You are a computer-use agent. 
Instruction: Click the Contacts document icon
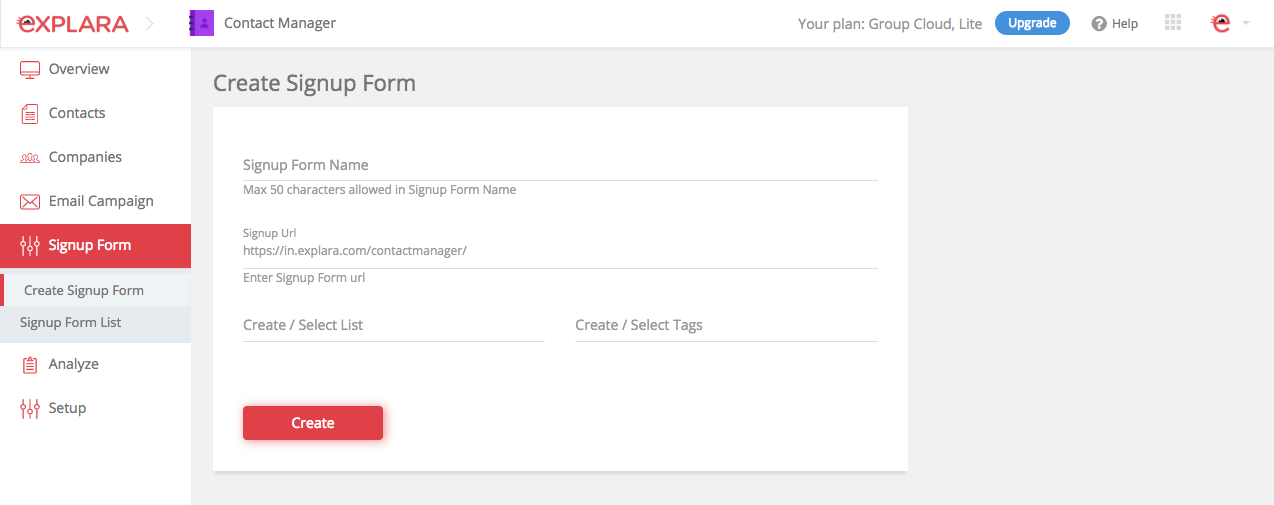click(30, 113)
